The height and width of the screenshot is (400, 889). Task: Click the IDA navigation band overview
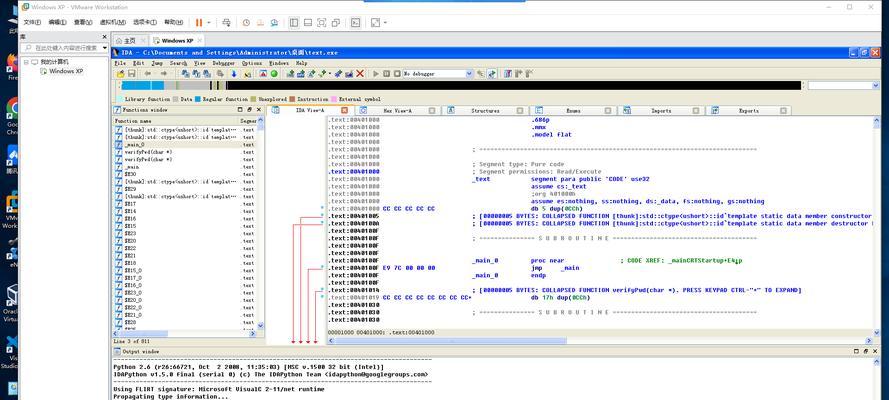[x=459, y=86]
